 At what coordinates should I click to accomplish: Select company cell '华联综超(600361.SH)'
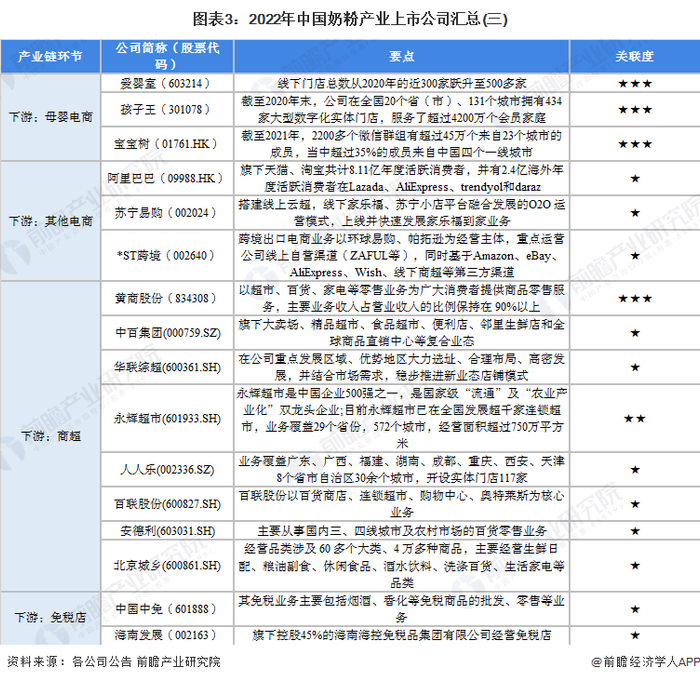167,367
